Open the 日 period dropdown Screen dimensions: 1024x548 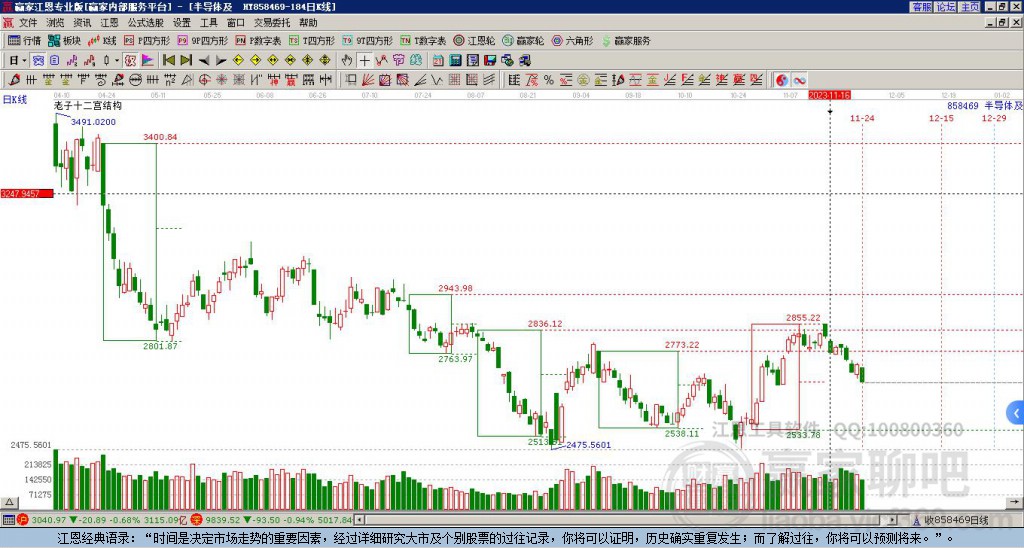click(18, 61)
